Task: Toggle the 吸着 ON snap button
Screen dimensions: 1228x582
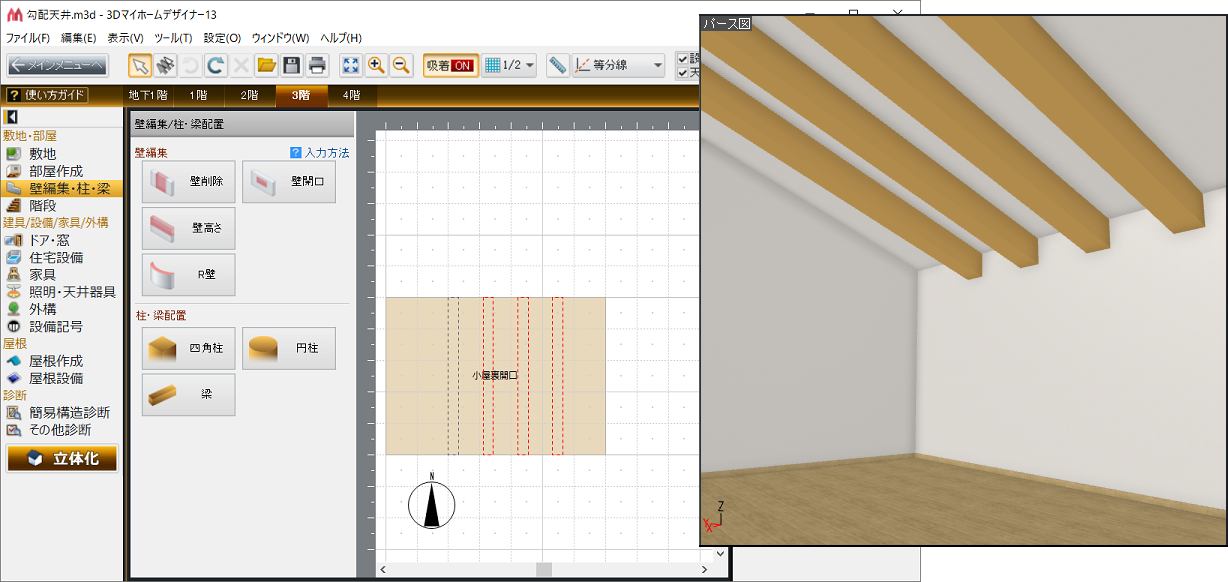Action: click(450, 66)
